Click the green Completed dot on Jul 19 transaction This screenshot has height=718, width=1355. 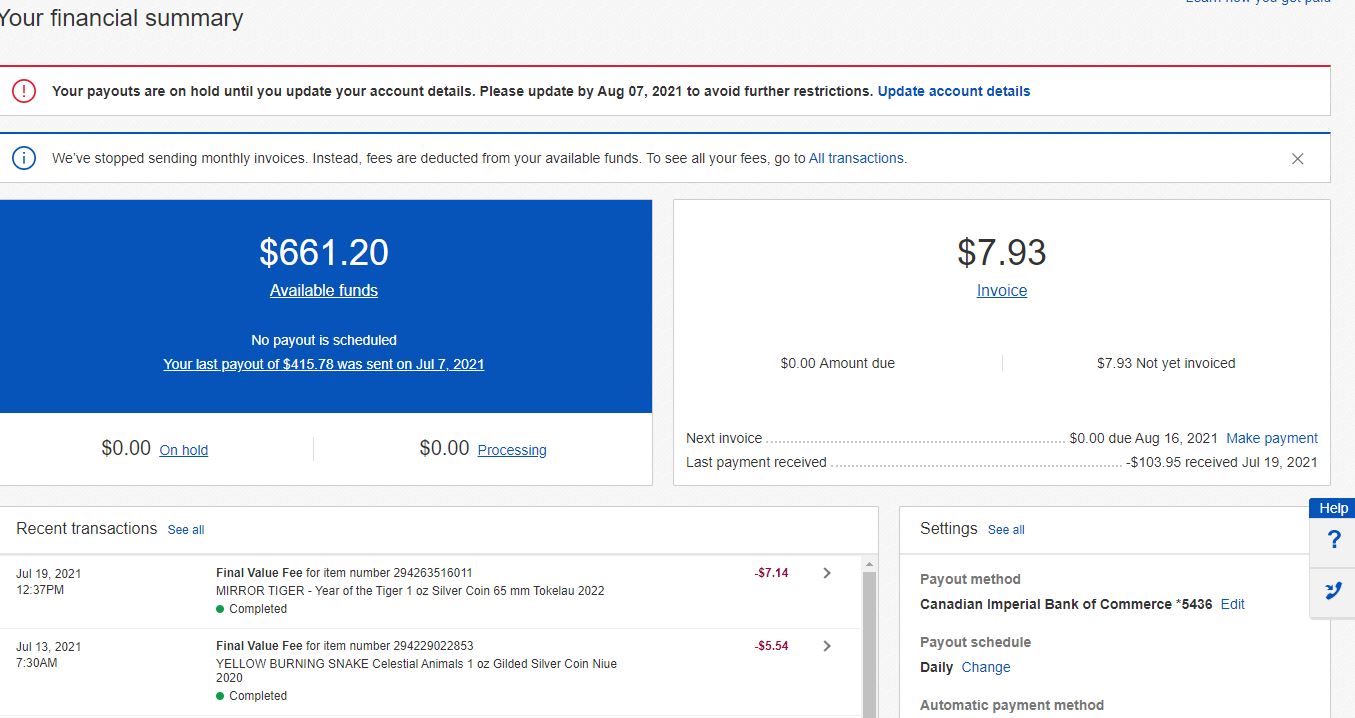(222, 608)
